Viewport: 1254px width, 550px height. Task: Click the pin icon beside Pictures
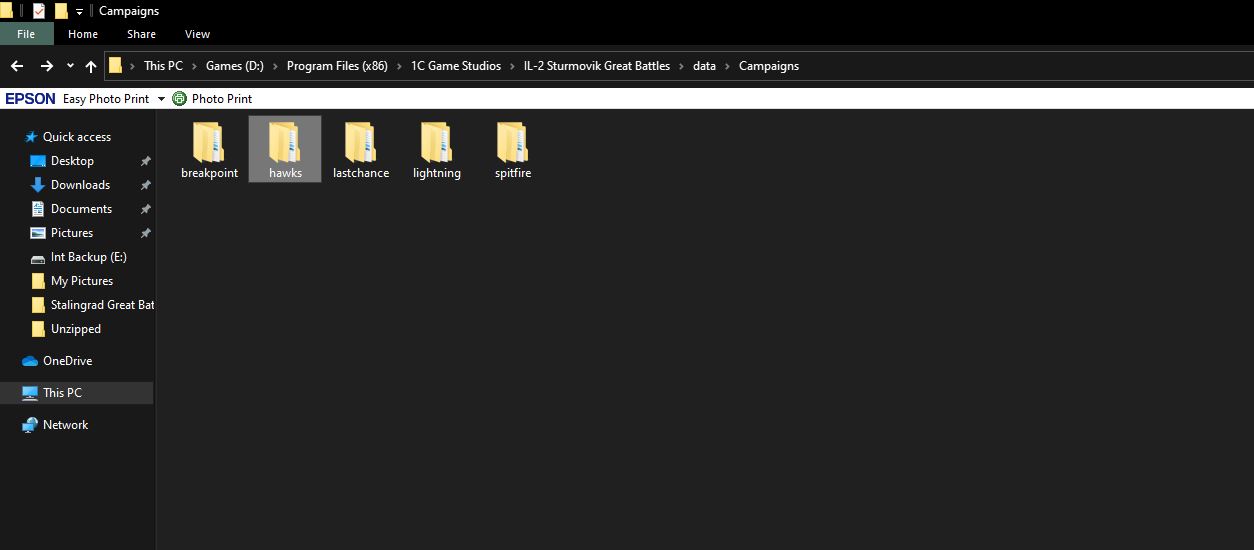pyautogui.click(x=145, y=233)
